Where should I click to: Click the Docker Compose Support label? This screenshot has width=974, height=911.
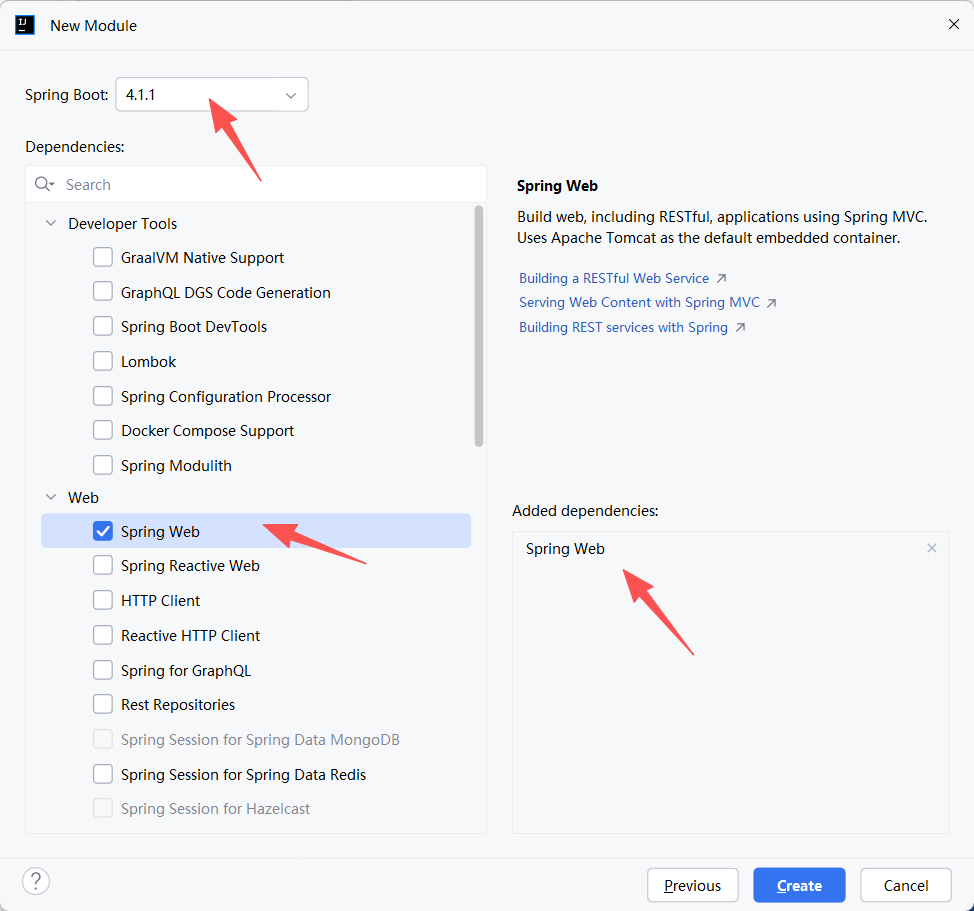pyautogui.click(x=207, y=430)
